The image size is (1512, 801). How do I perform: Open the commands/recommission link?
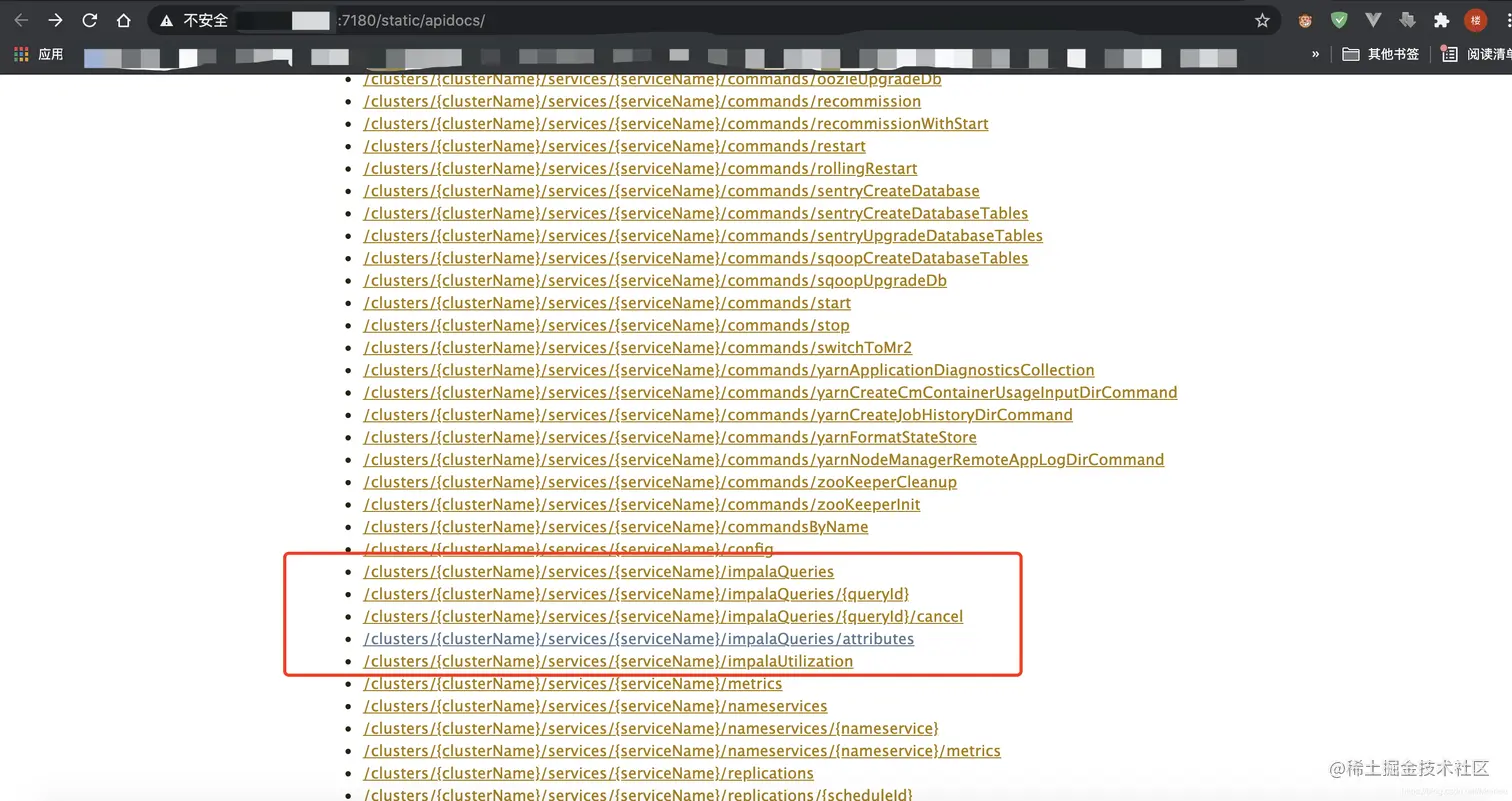point(642,101)
